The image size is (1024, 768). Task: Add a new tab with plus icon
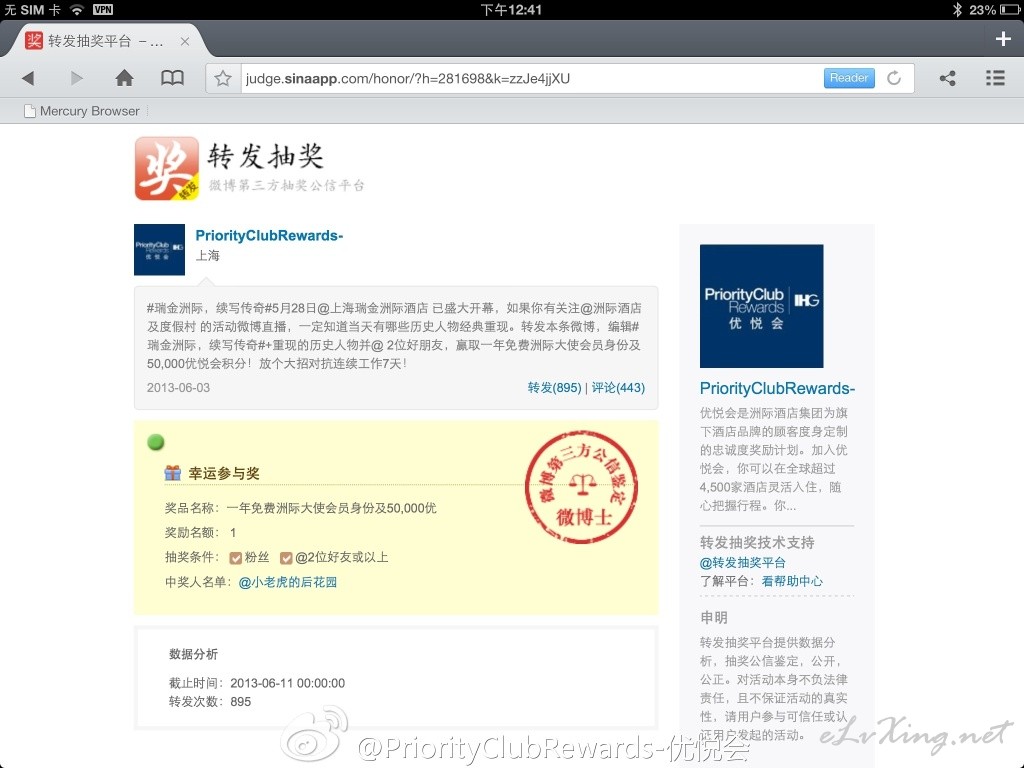click(1003, 39)
